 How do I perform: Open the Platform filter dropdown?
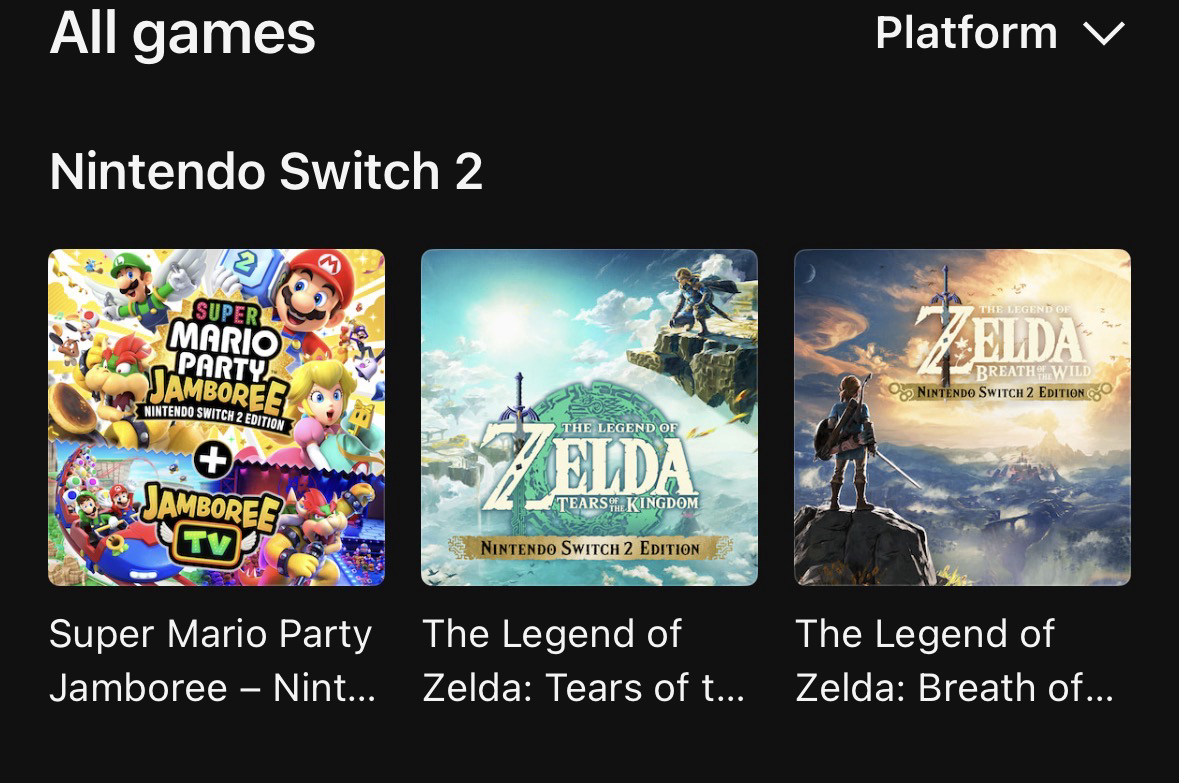(966, 33)
